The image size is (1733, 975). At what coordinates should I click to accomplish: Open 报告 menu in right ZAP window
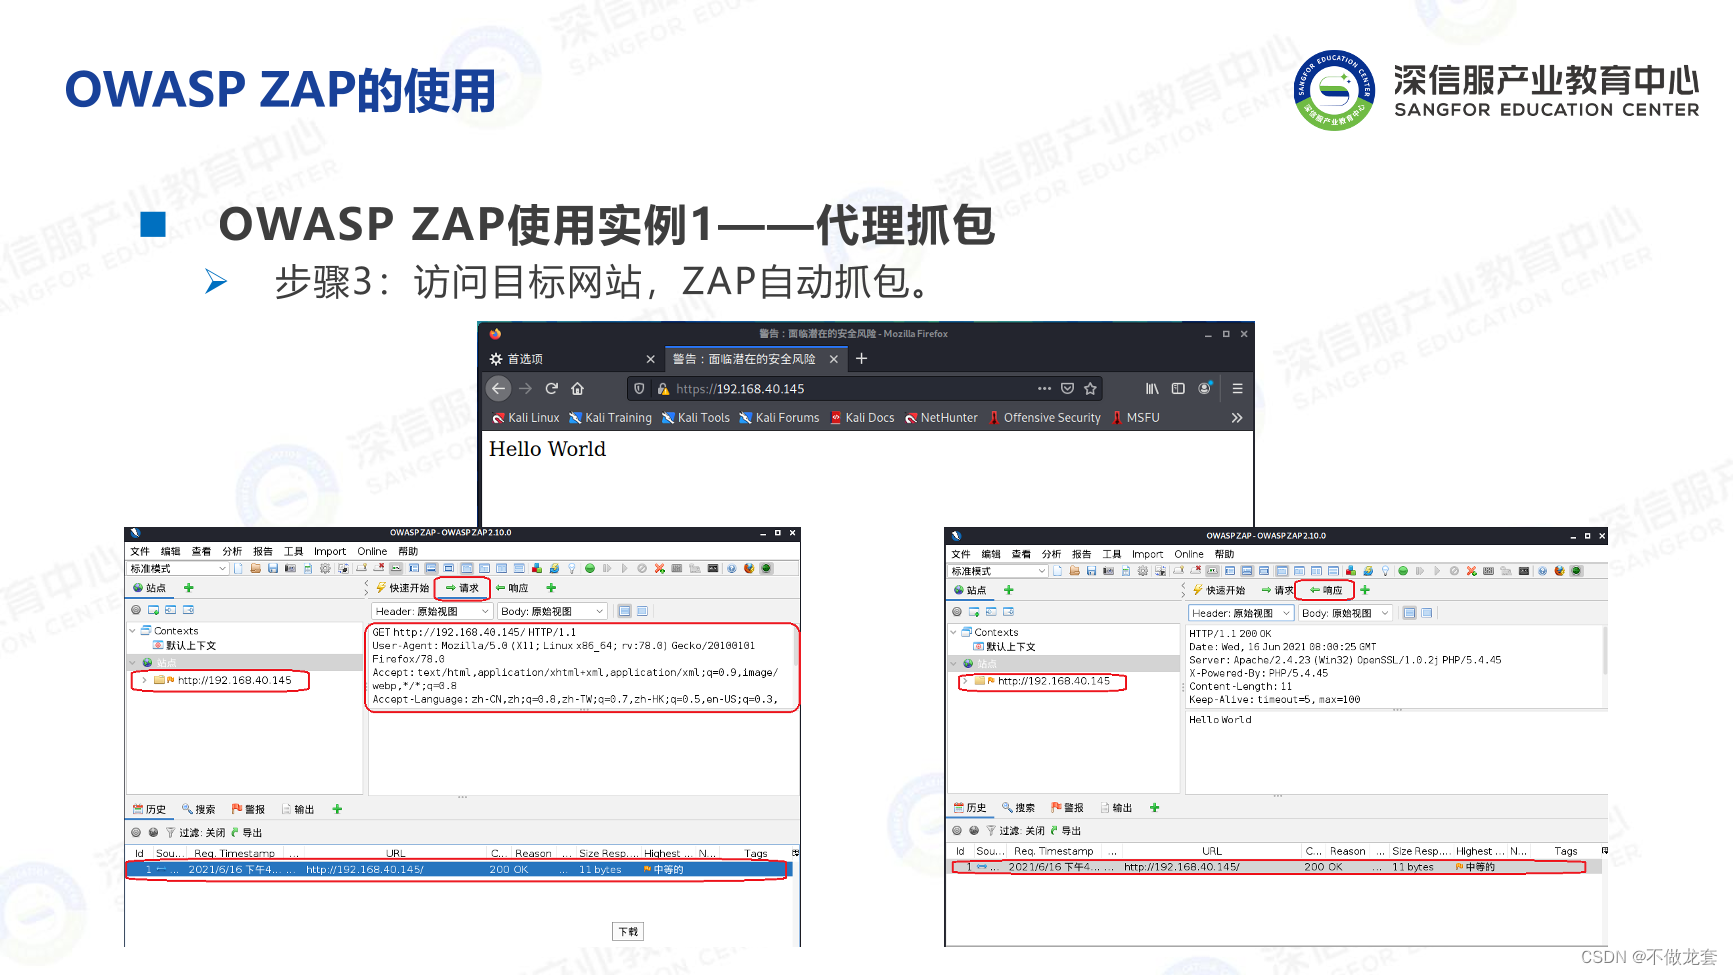pos(1081,554)
